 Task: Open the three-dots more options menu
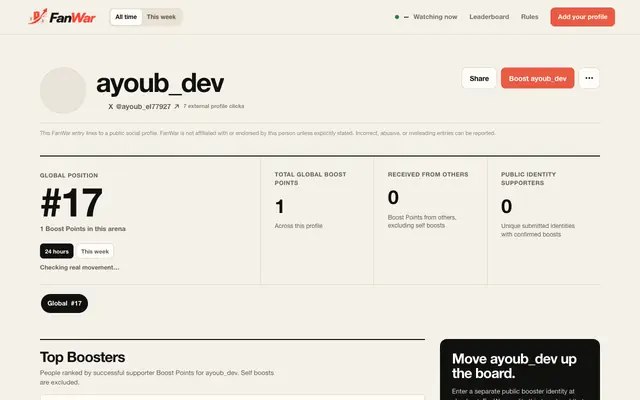click(x=589, y=78)
